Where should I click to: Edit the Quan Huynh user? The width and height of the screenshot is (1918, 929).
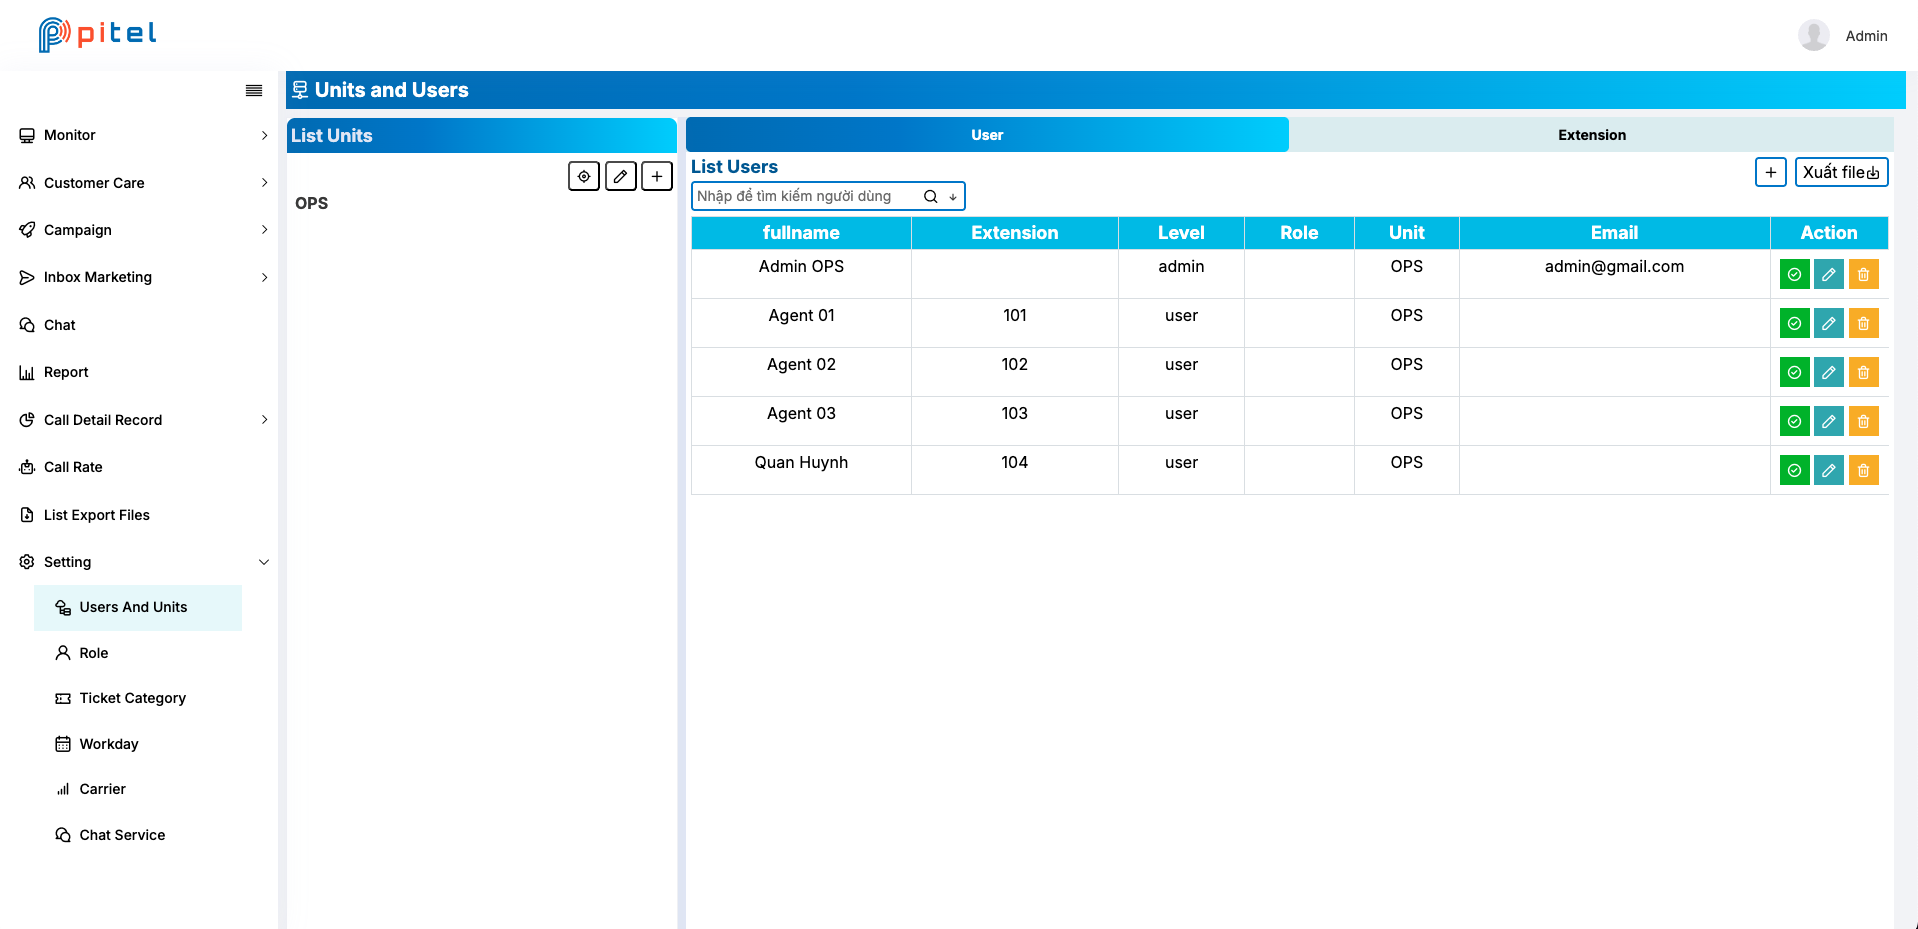(x=1829, y=470)
